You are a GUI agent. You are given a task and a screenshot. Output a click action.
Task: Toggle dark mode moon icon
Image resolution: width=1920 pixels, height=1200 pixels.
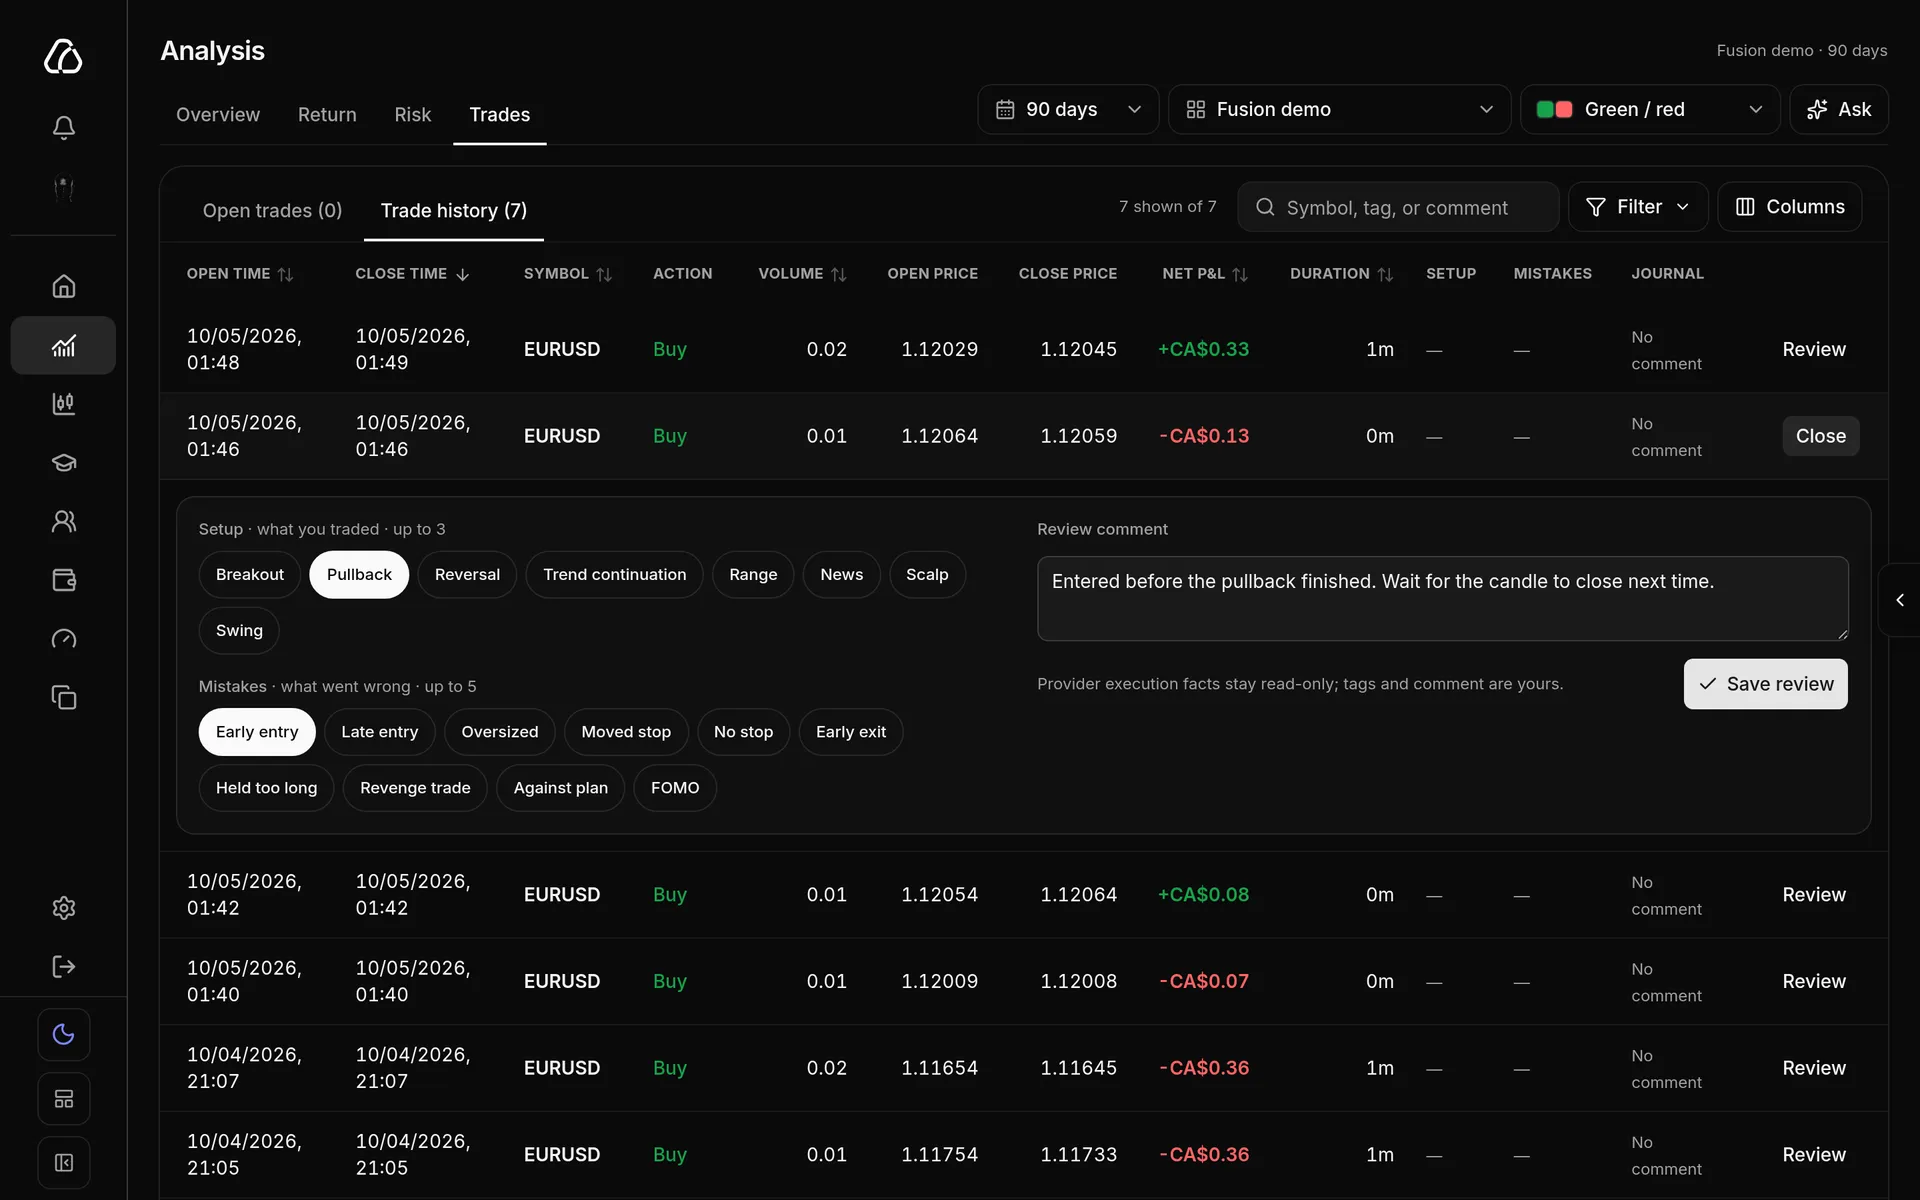click(63, 1034)
